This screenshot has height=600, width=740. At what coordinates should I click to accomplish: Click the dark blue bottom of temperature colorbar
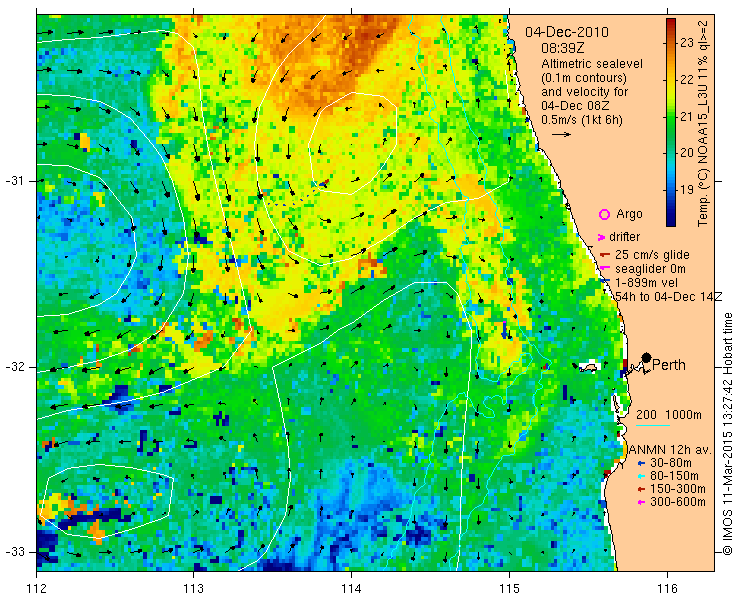click(671, 222)
